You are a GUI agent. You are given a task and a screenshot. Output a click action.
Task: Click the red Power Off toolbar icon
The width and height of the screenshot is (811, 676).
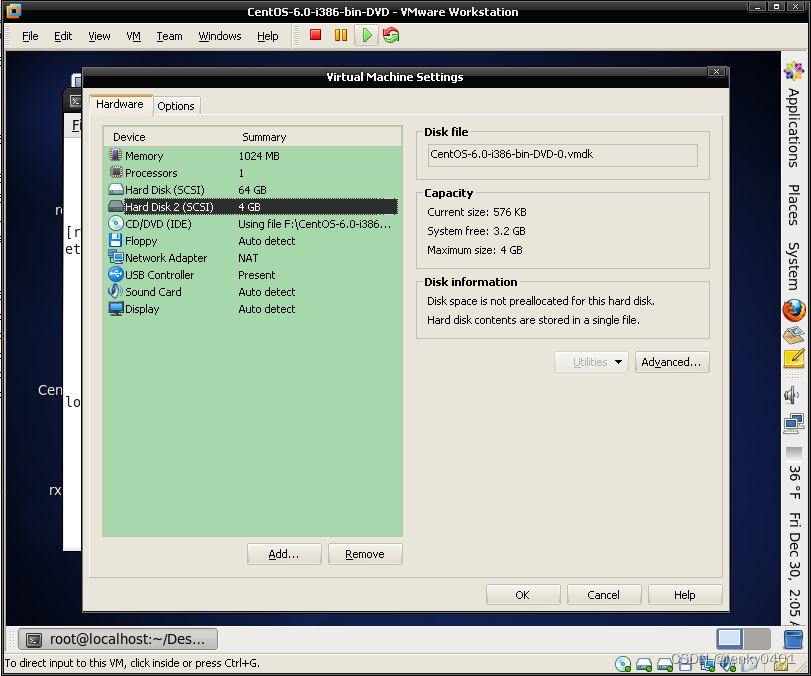[315, 35]
